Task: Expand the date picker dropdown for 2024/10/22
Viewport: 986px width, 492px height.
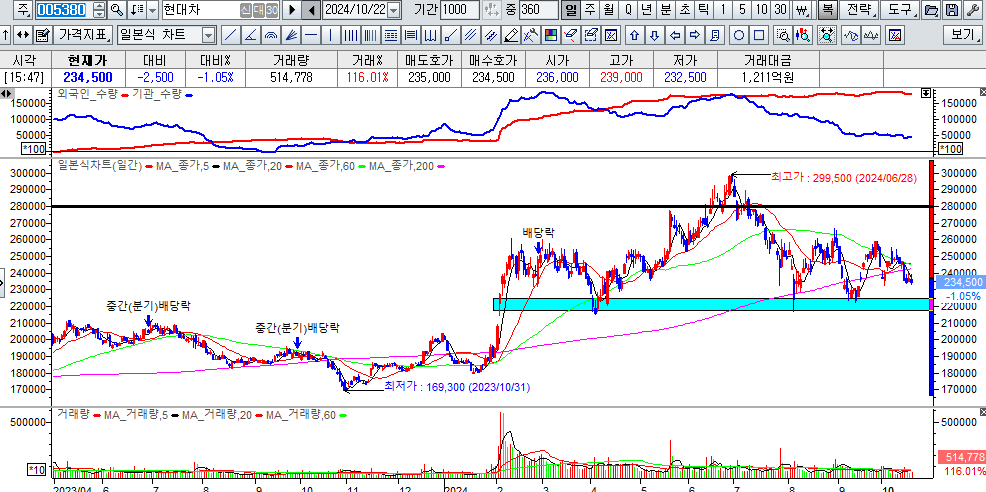Action: 393,10
